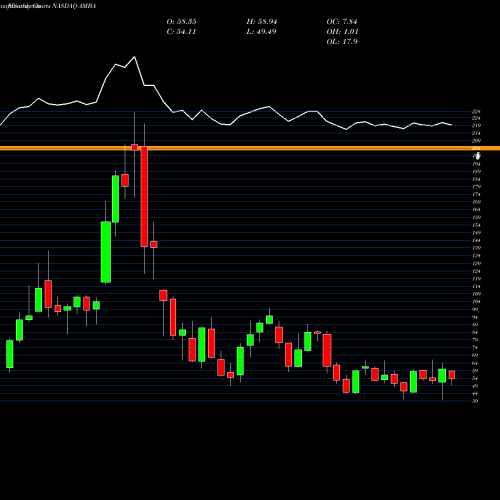Click the 219 price axis label
Screen dimensions: 500x500
476,125
